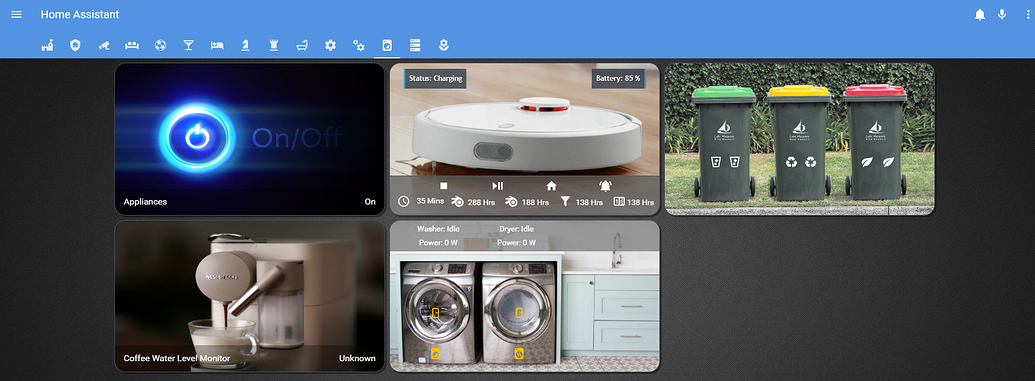The image size is (1035, 381).
Task: Click the main brush icon beside 288 Hrs
Action: pyautogui.click(x=457, y=201)
